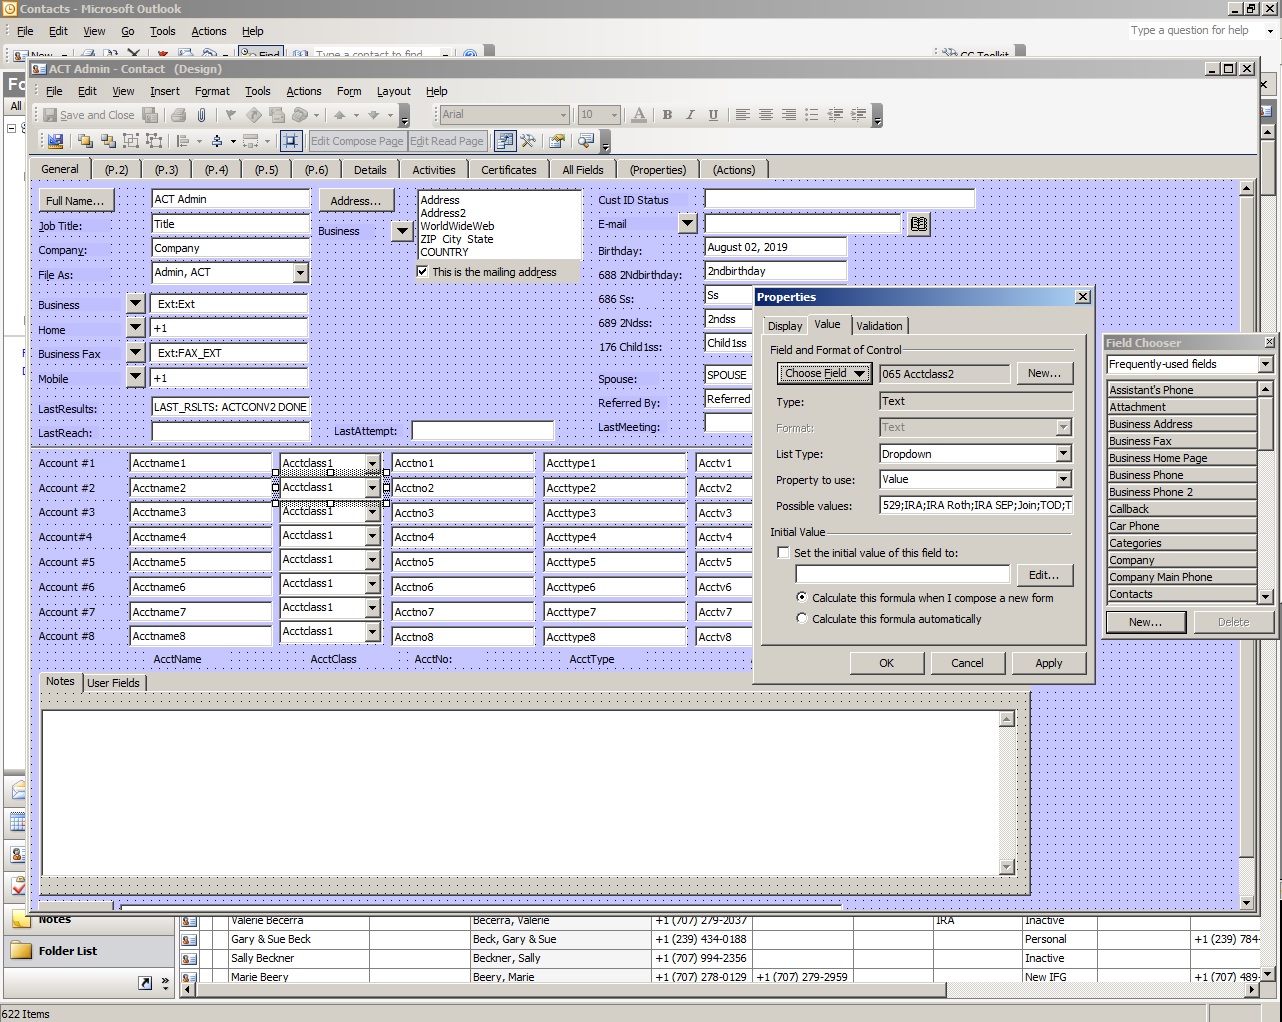
Task: Open 'Frequently-used fields' dropdown in Field Chooser
Action: 1265,364
